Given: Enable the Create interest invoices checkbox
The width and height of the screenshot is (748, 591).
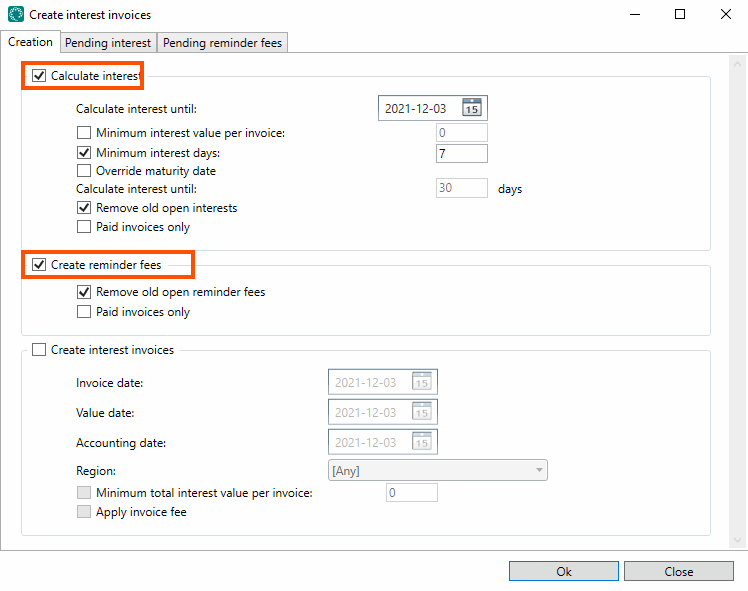Looking at the screenshot, I should [39, 350].
